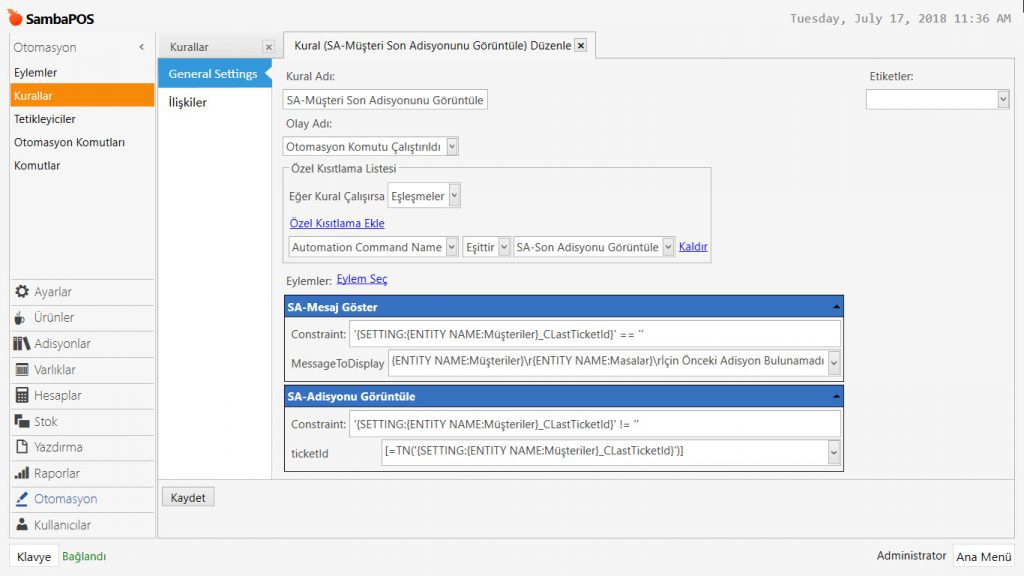
Task: Open Raporlar reports section
Action: pyautogui.click(x=56, y=474)
